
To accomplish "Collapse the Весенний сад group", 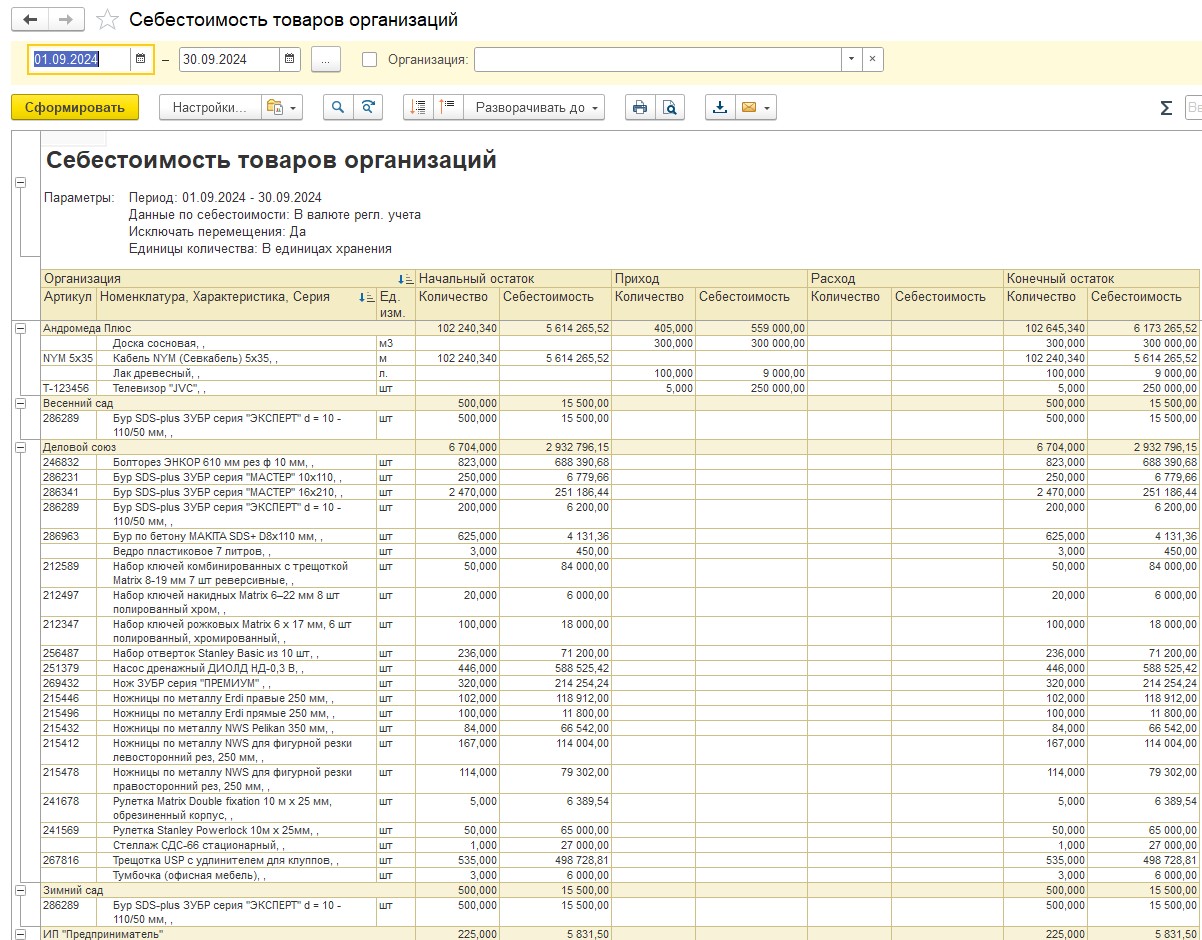I will tap(20, 403).
